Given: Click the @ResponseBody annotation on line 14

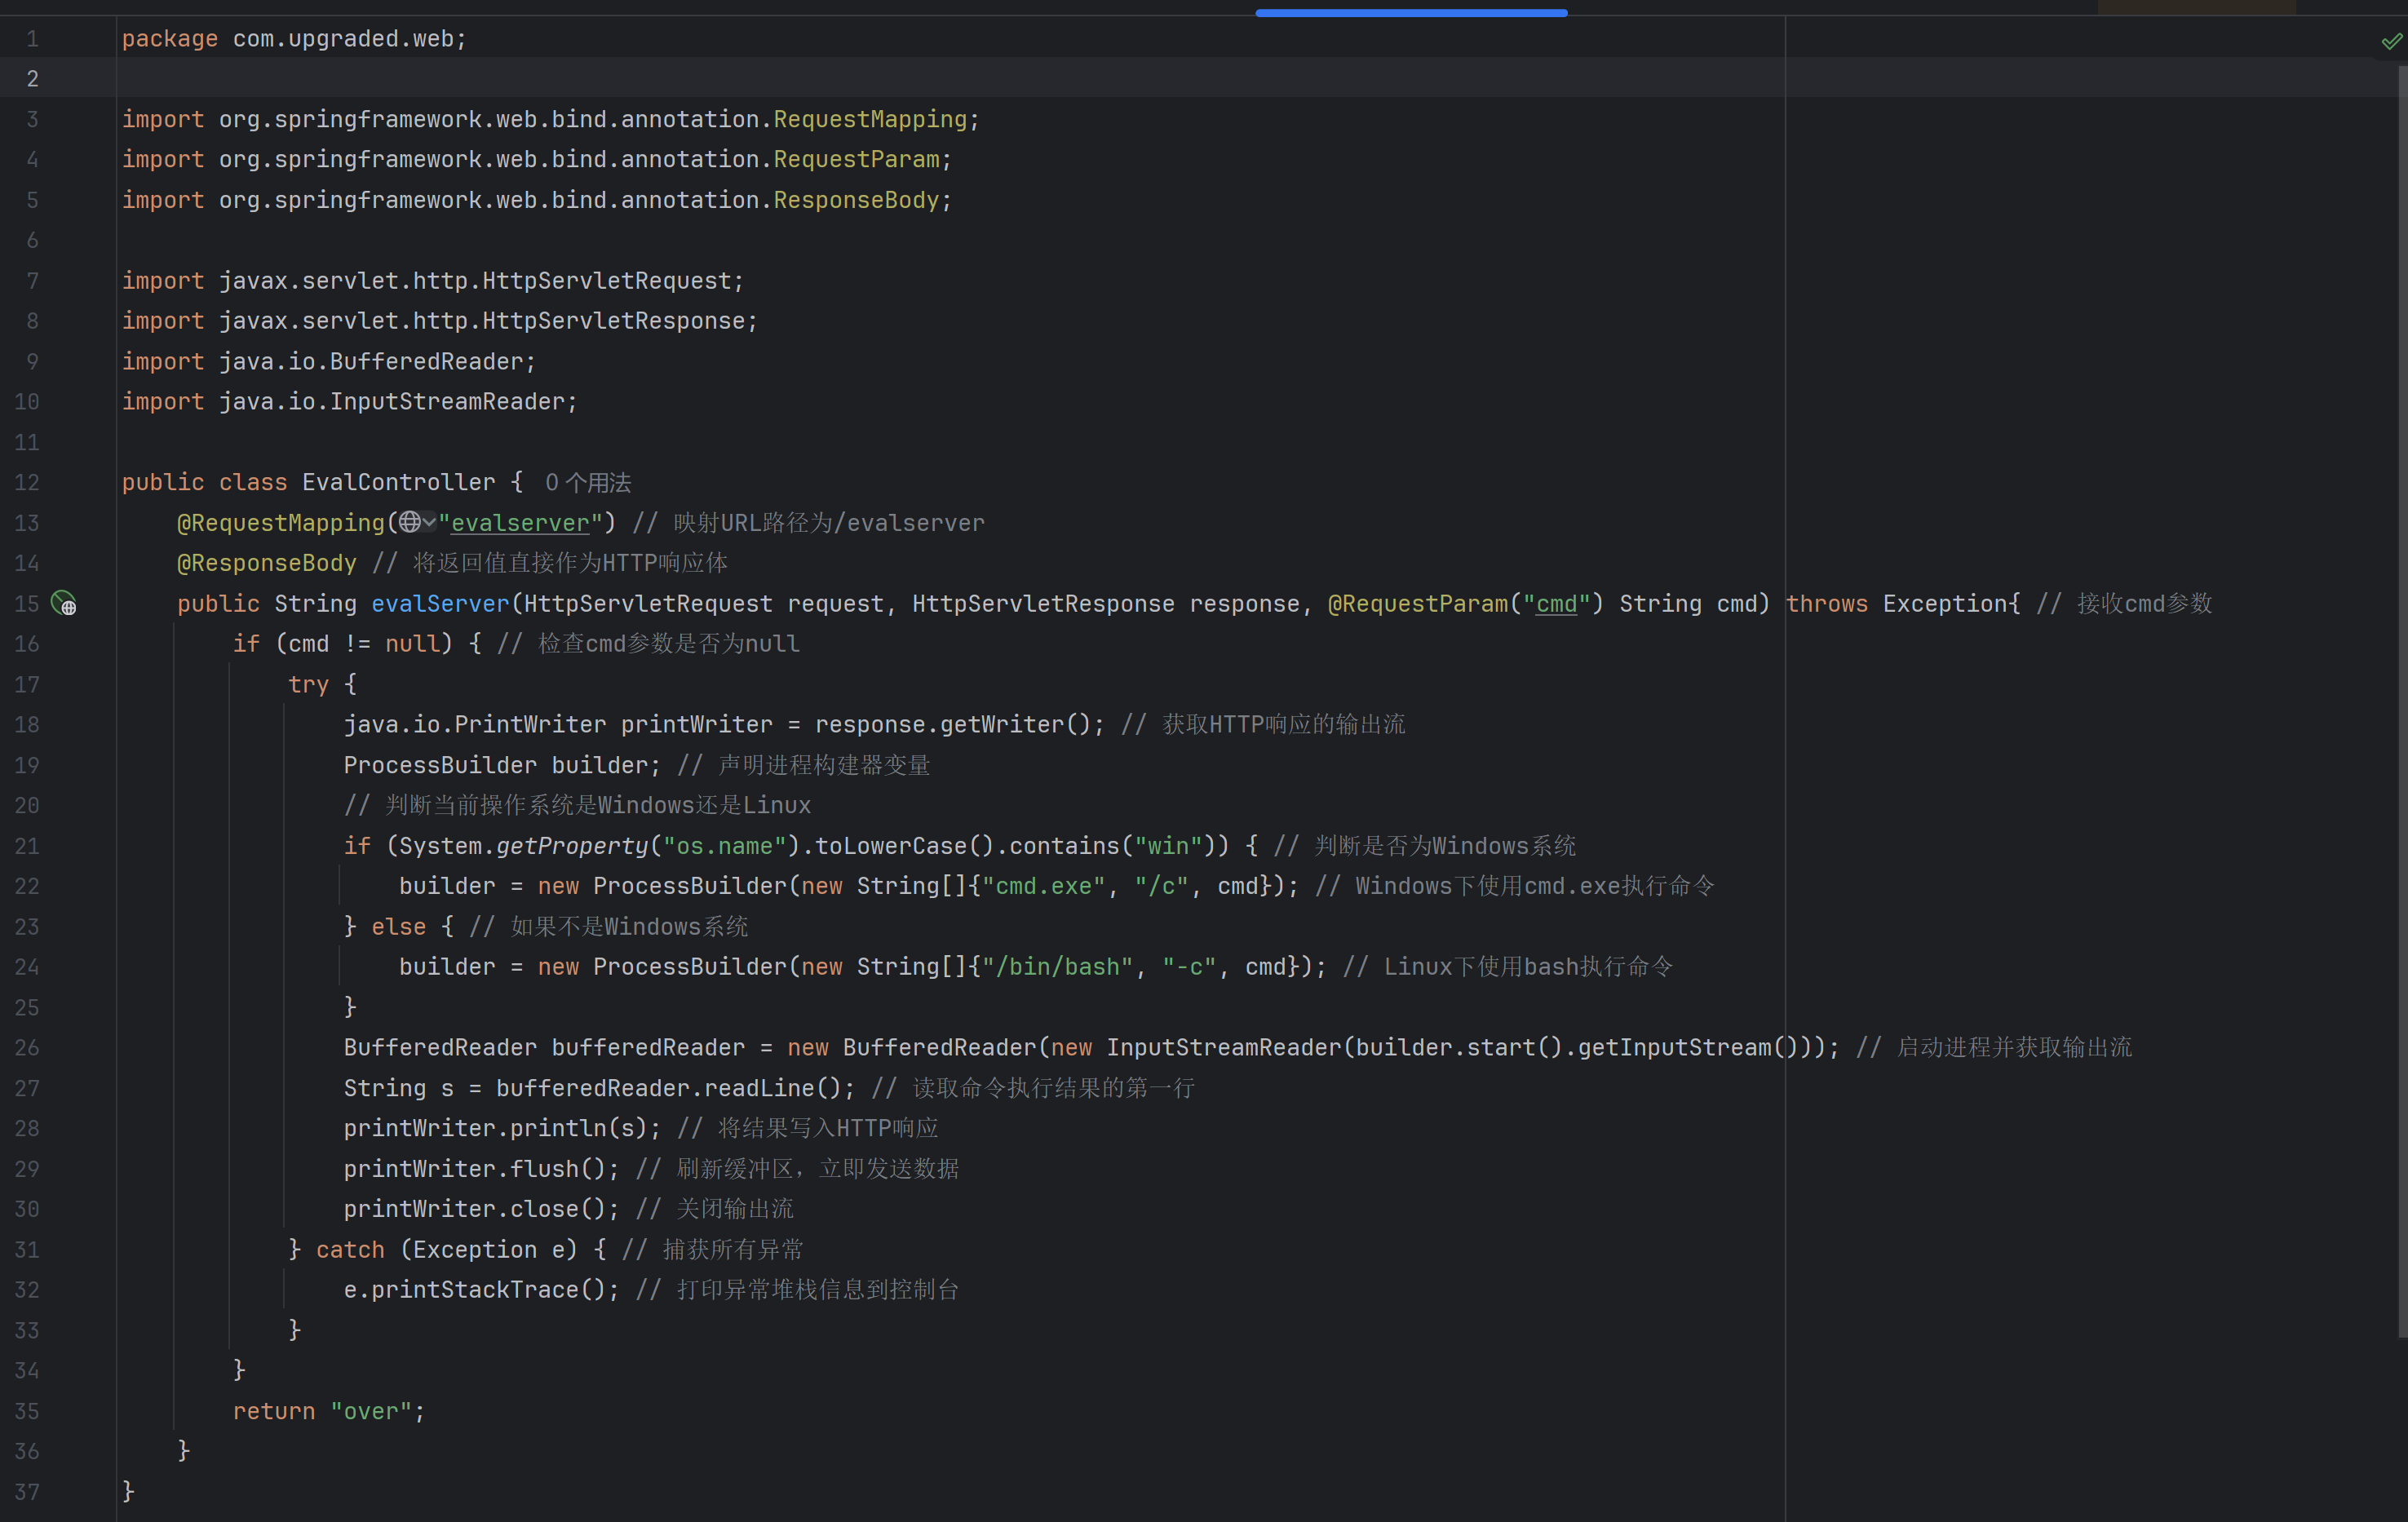Looking at the screenshot, I should (266, 563).
